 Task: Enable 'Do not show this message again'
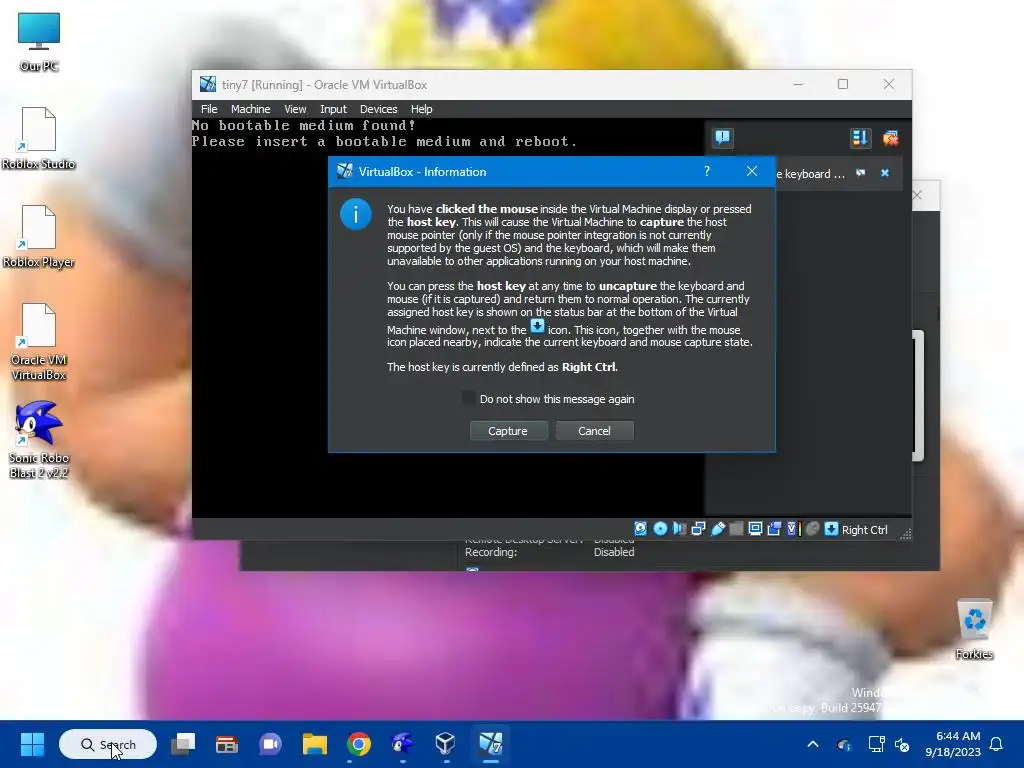[468, 399]
